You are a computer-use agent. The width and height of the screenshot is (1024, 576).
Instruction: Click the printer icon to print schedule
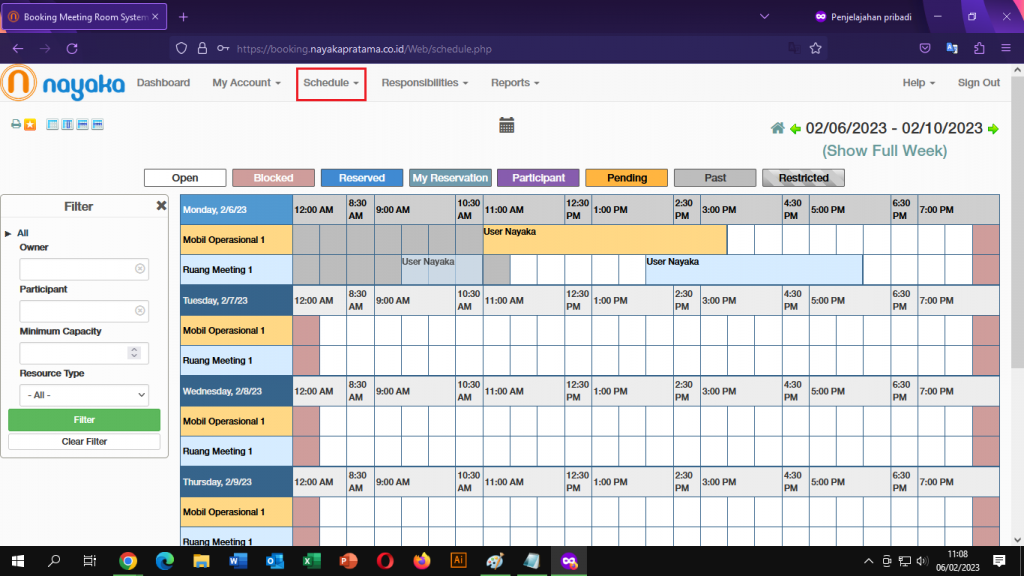point(16,125)
